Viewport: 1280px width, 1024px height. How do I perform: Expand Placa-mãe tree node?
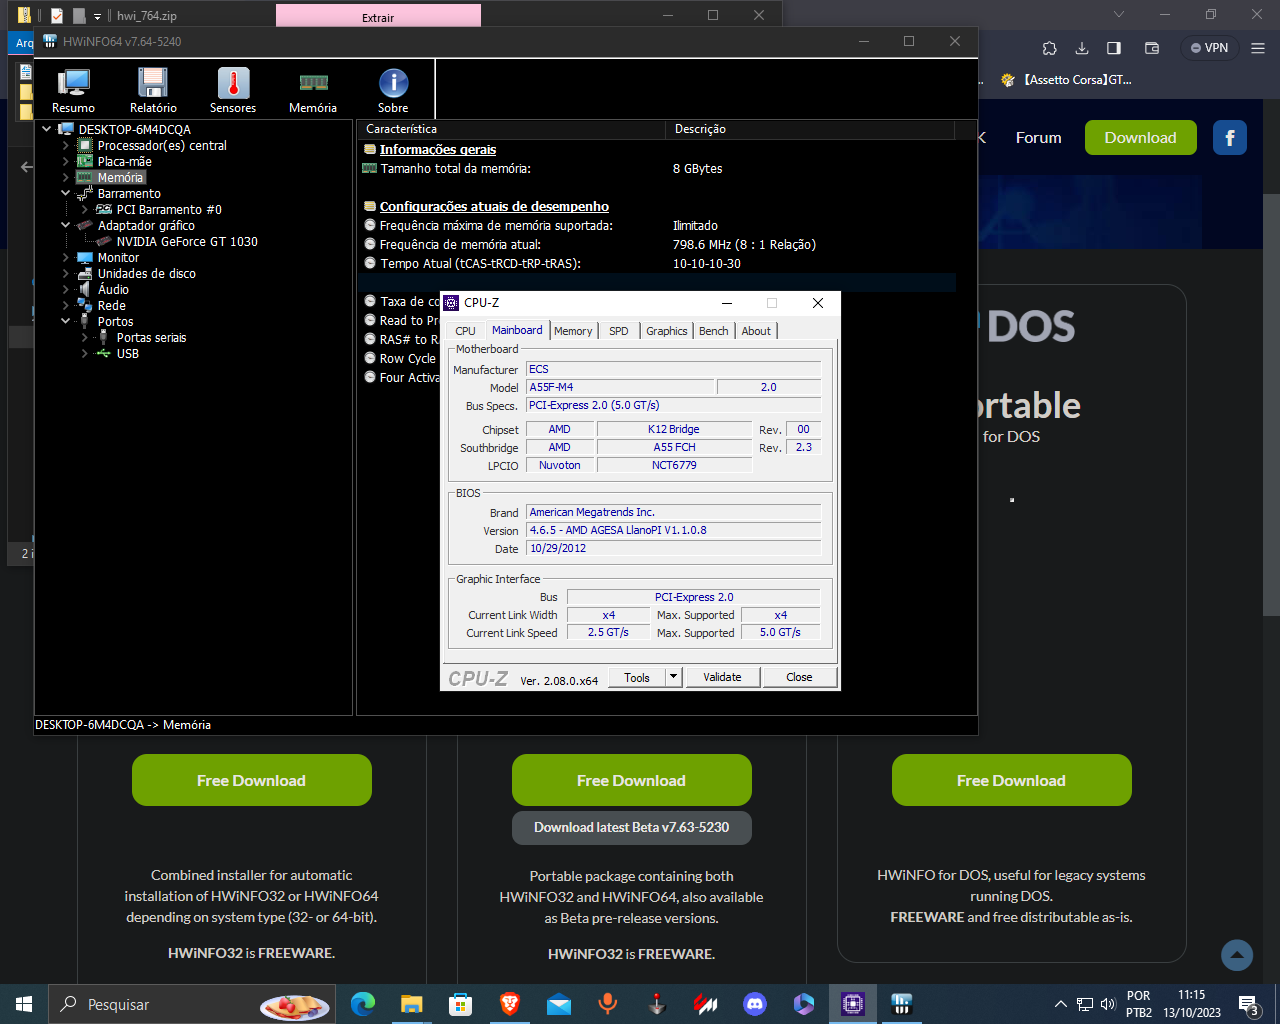pyautogui.click(x=66, y=161)
